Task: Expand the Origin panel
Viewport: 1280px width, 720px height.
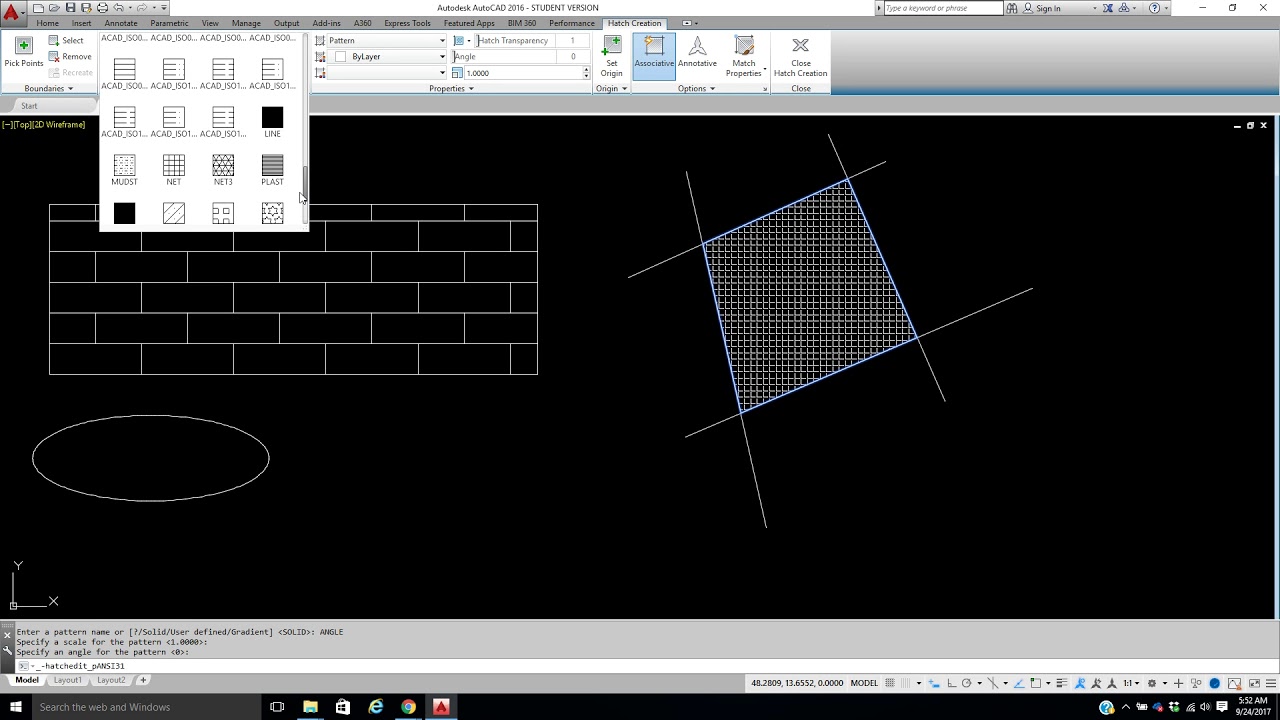Action: point(611,89)
